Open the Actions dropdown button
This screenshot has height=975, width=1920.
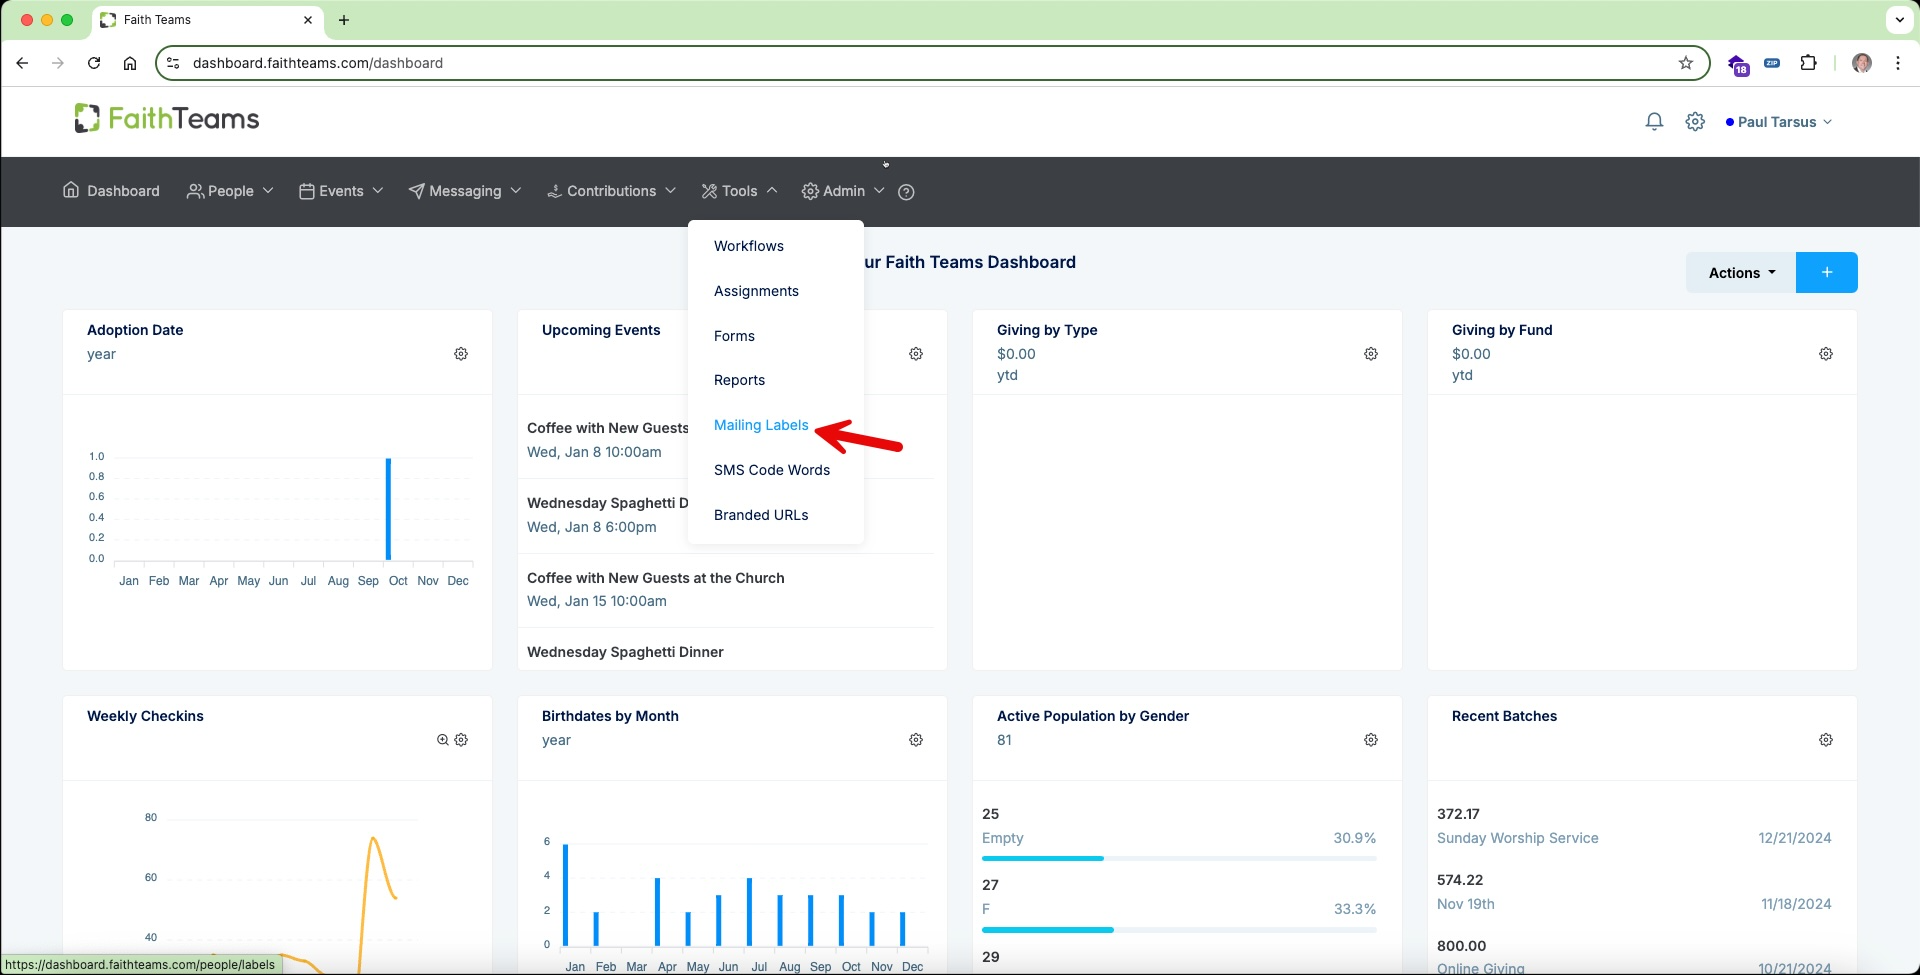click(x=1741, y=273)
